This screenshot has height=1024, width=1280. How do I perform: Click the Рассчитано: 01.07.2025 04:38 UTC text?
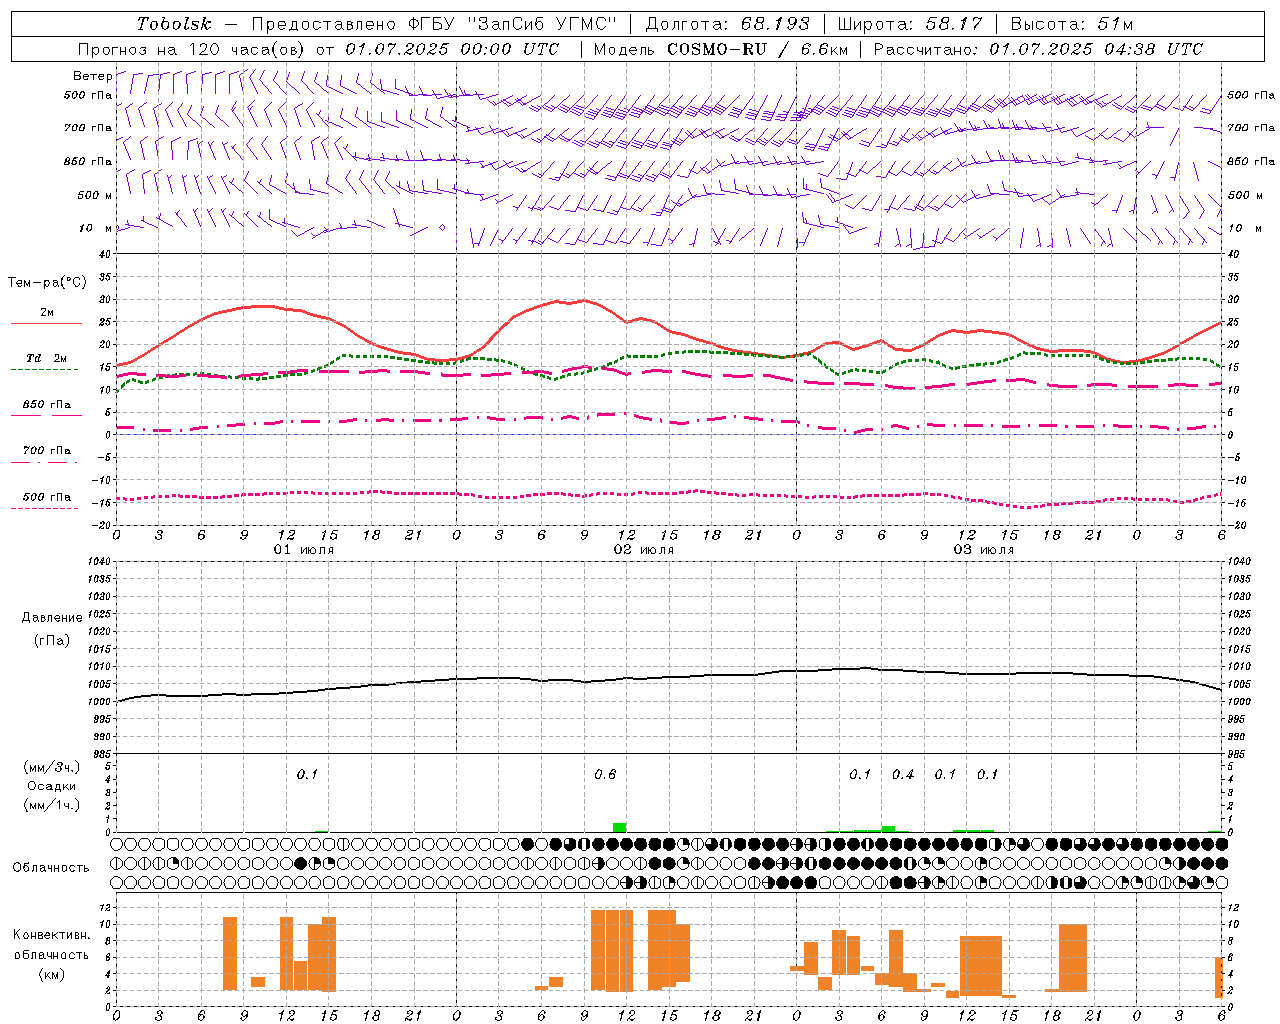point(1038,49)
